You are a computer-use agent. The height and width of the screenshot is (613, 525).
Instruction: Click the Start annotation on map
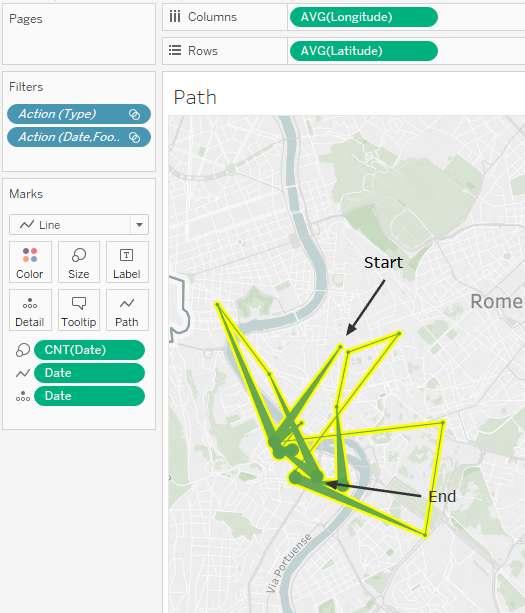(383, 263)
